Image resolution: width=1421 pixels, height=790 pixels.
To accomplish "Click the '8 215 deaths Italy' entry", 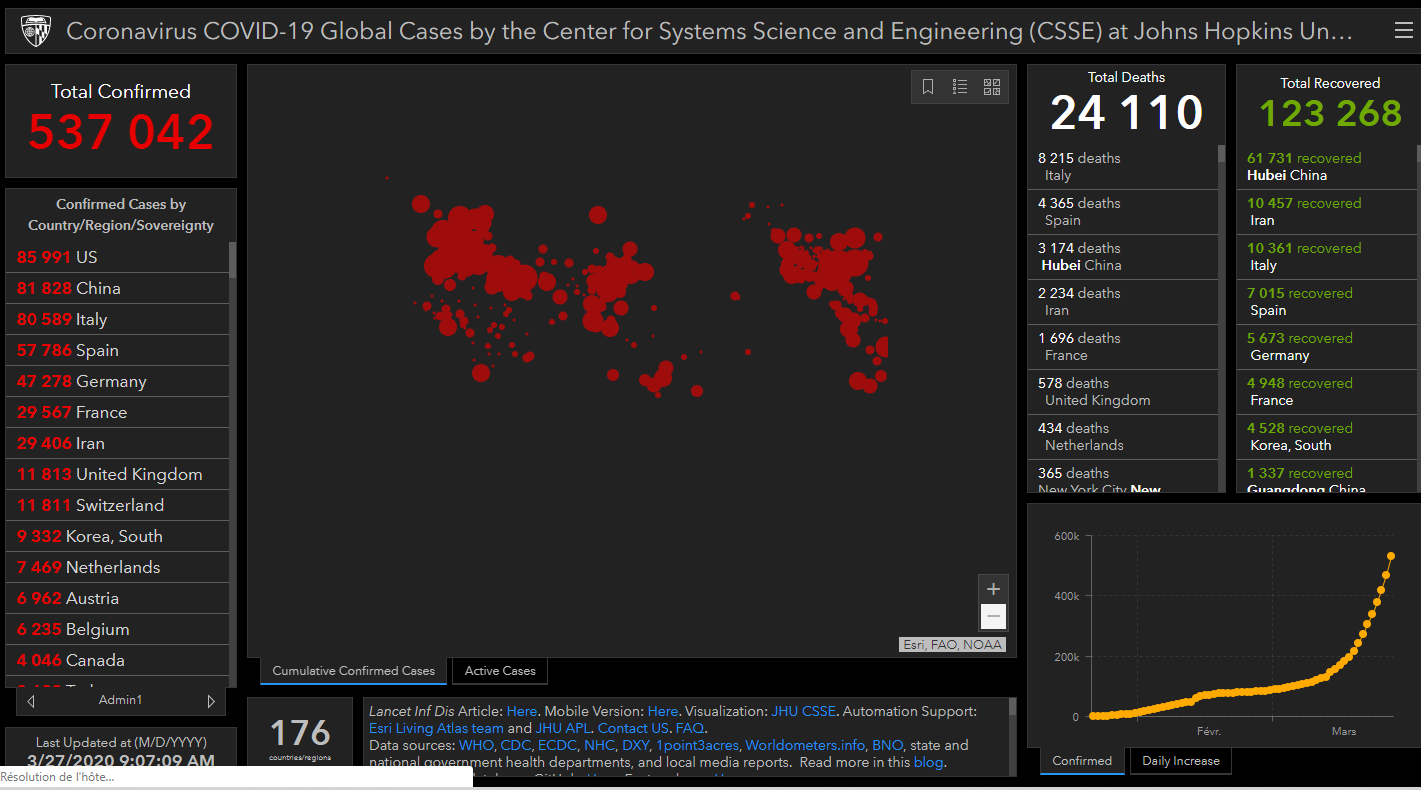I will point(1122,167).
